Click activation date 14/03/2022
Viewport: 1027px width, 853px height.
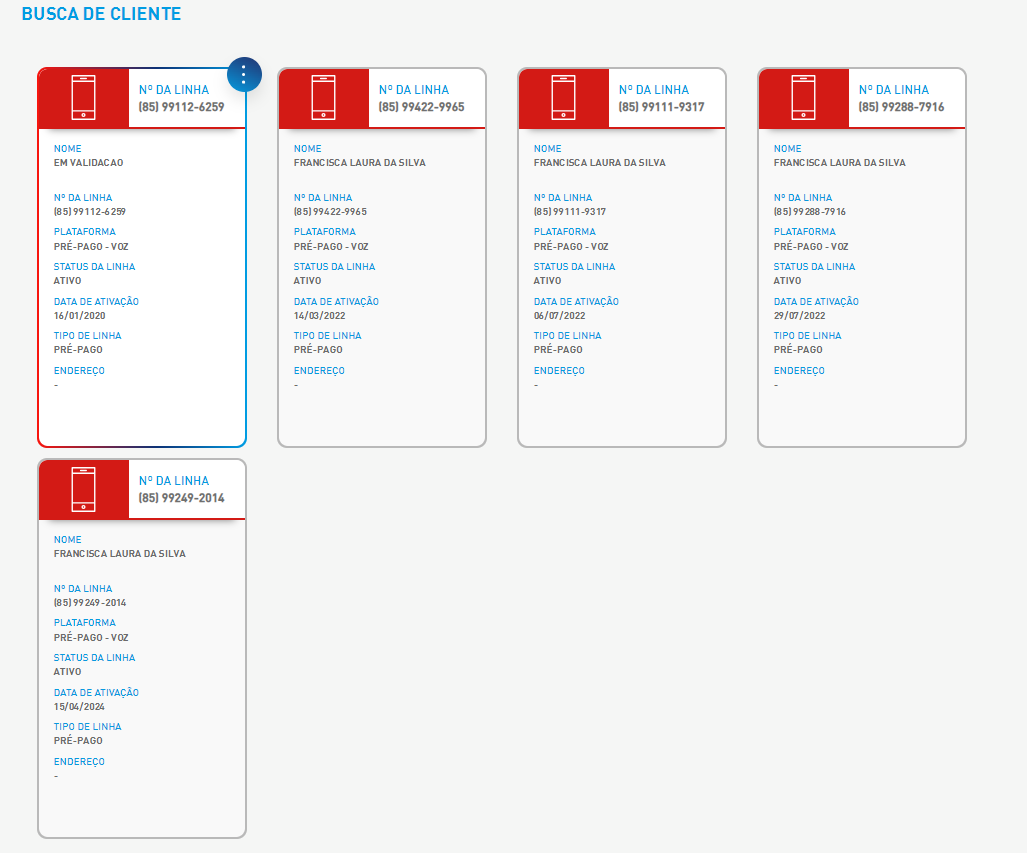(320, 316)
